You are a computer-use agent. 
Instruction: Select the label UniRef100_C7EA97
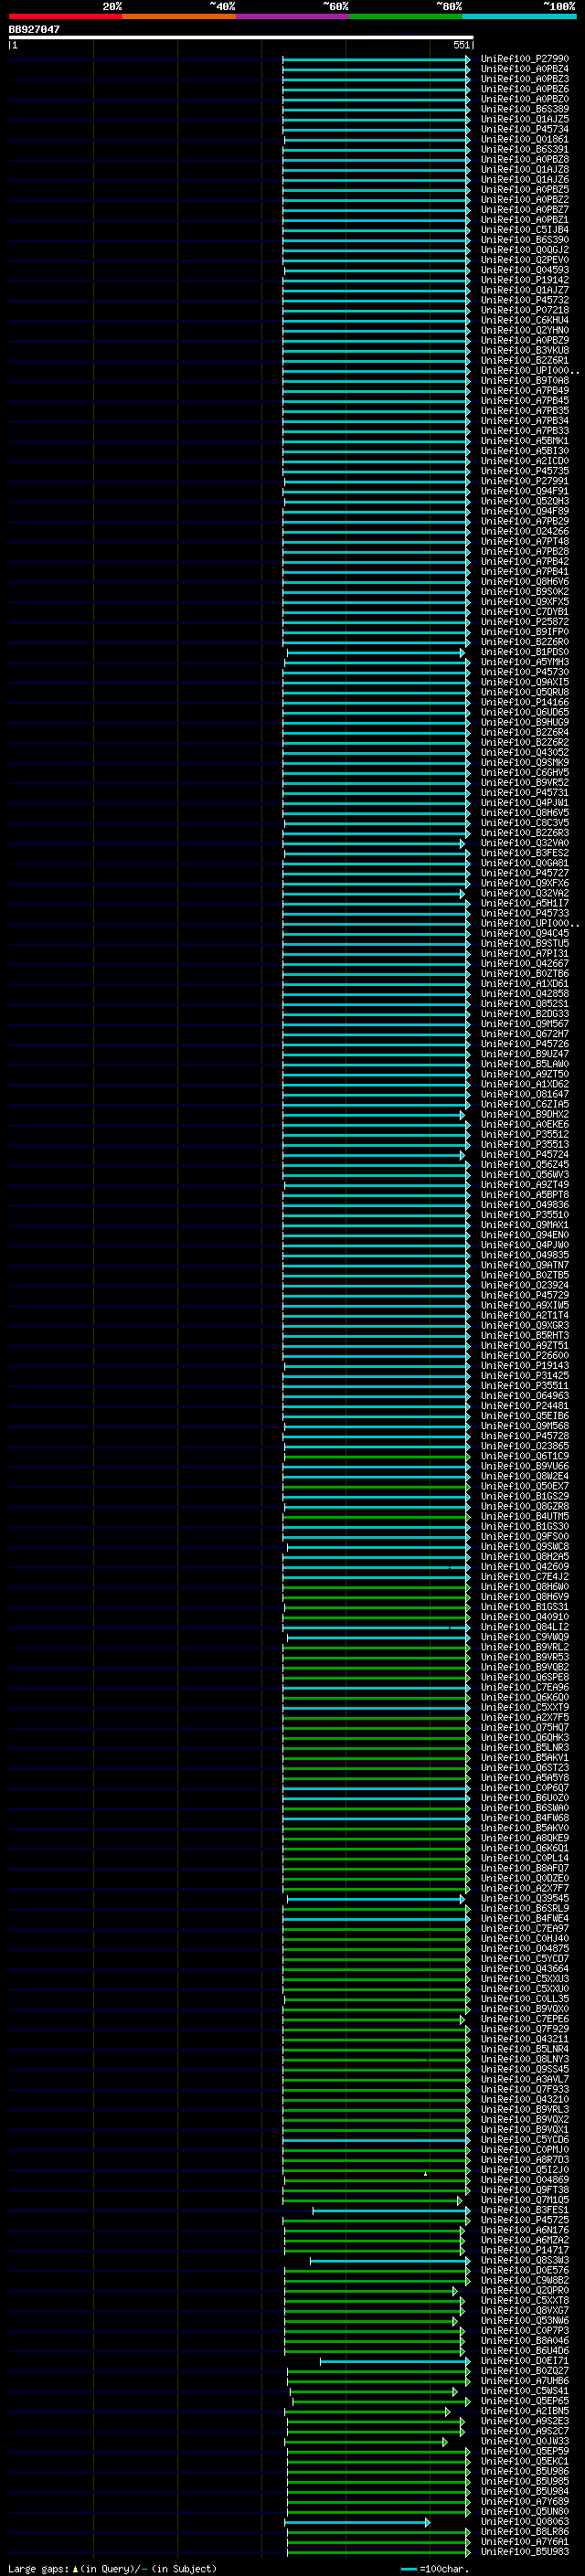[x=525, y=1928]
